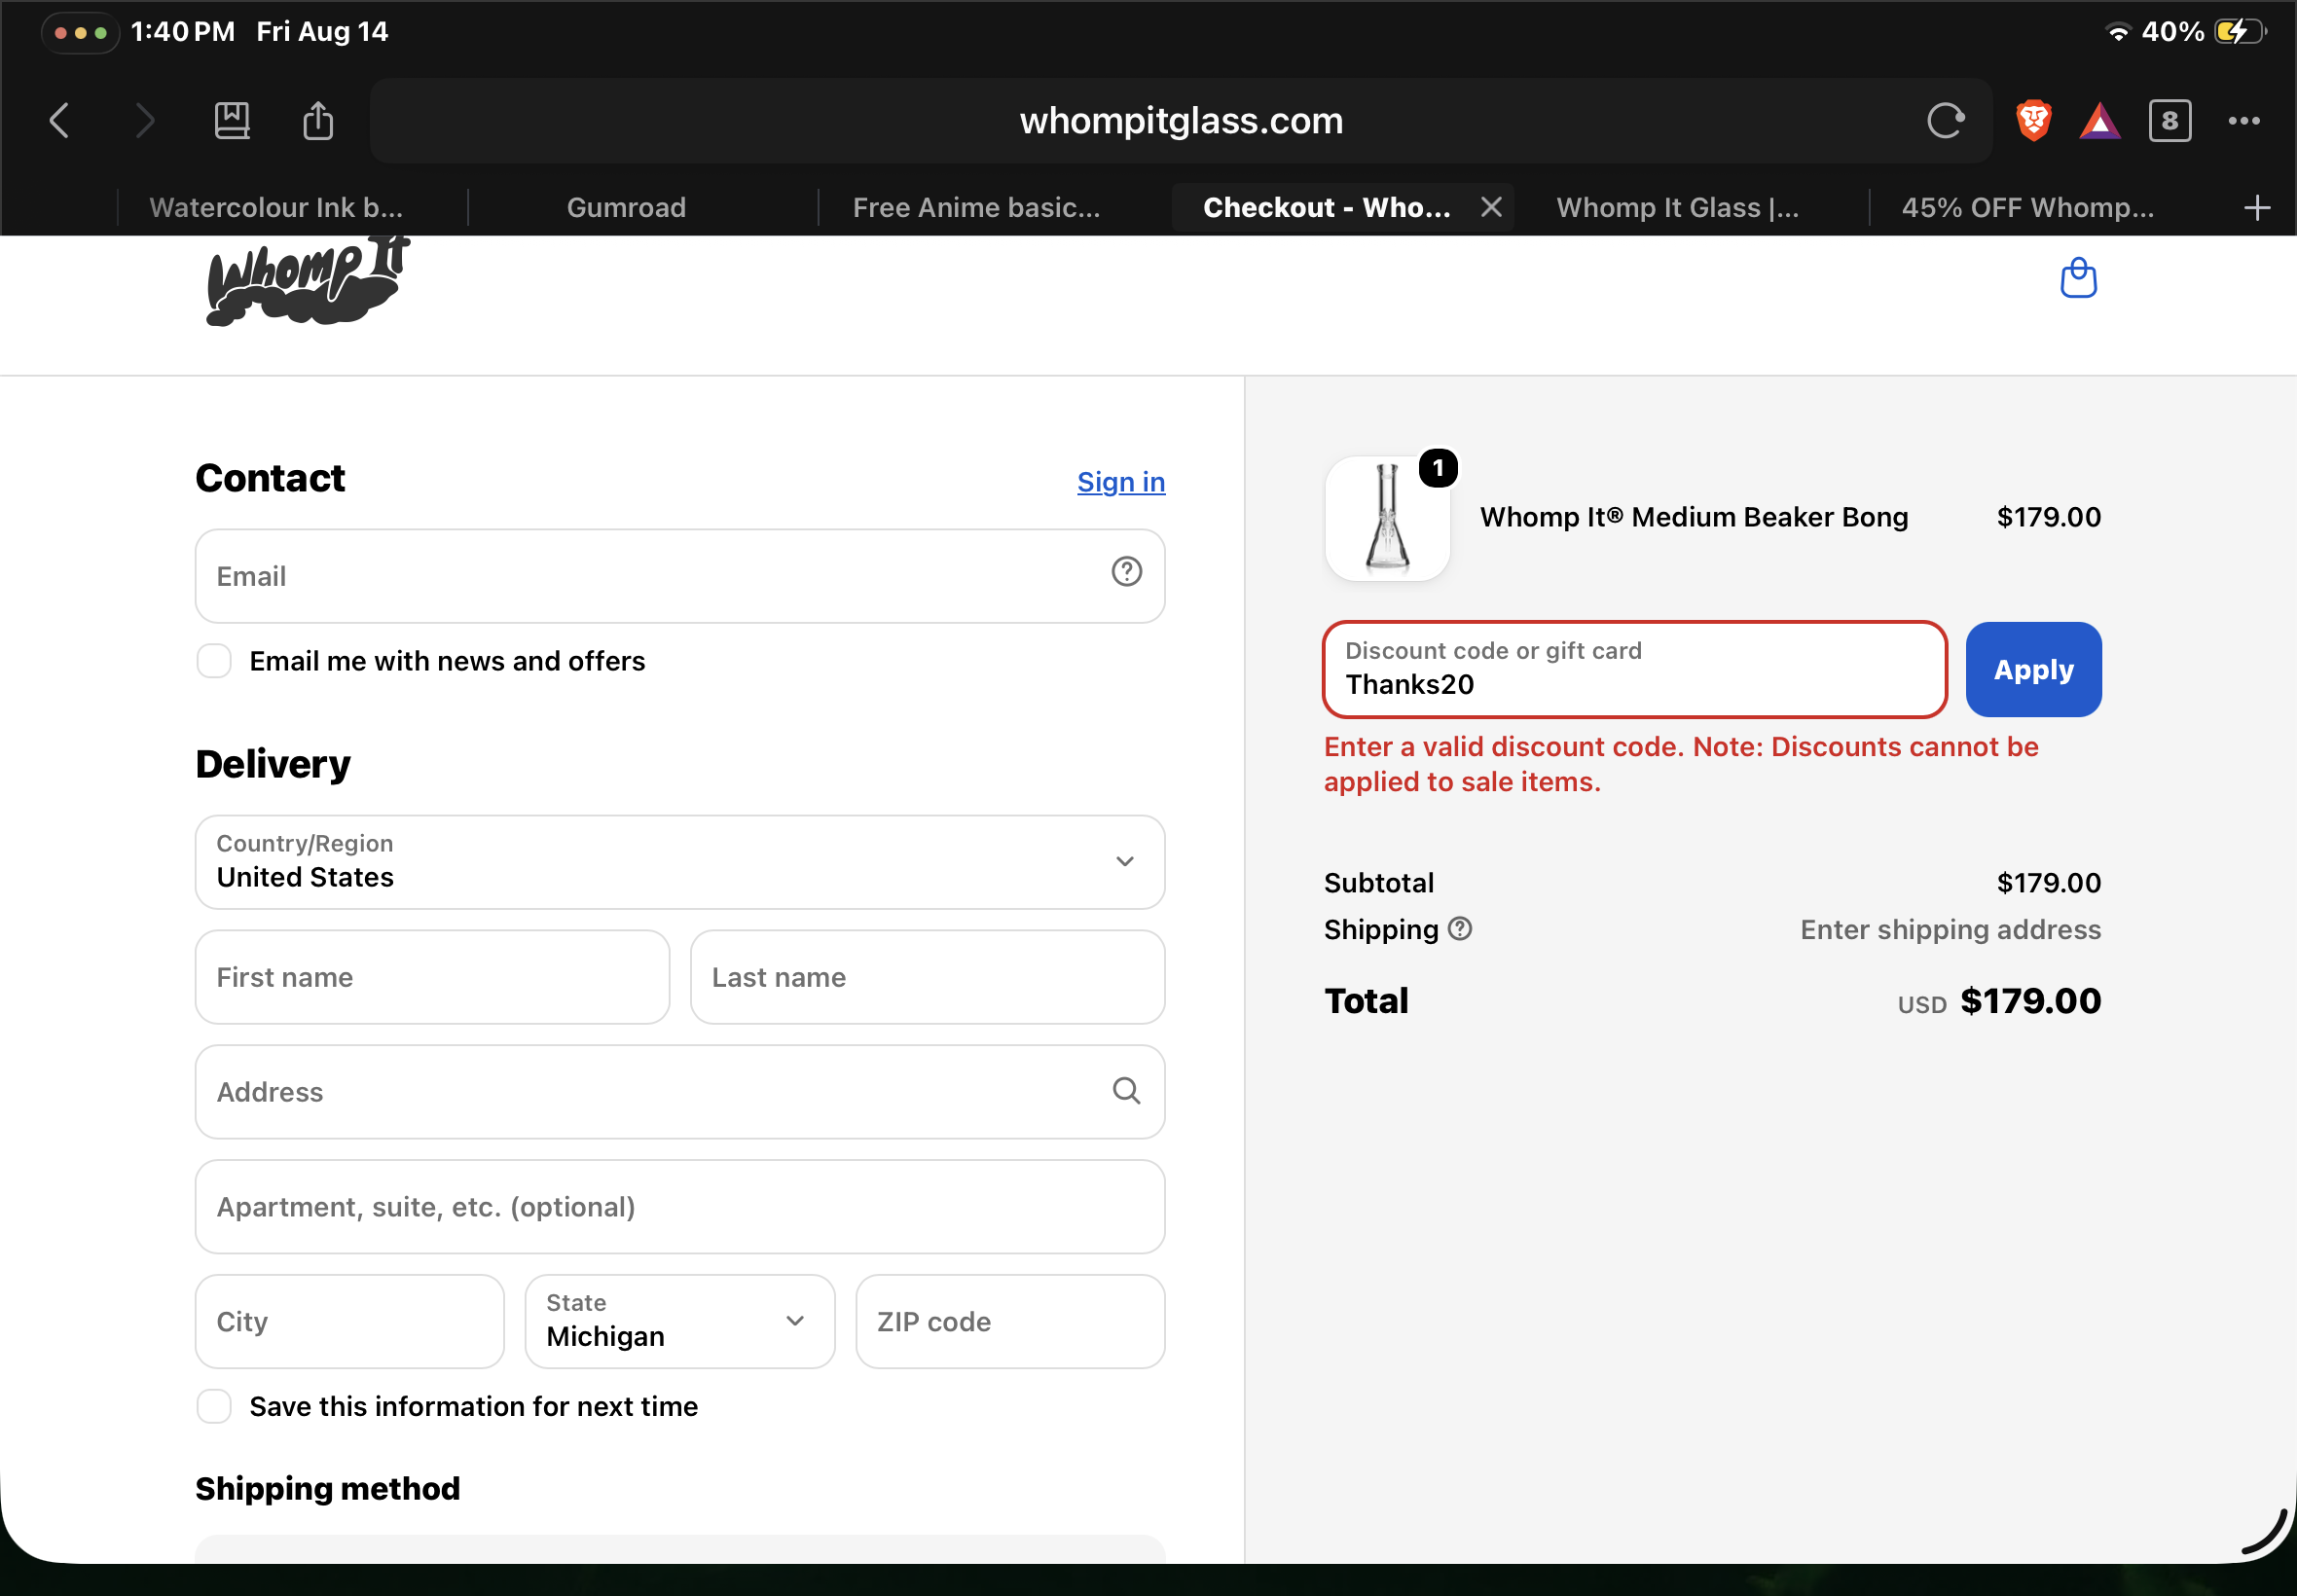Image resolution: width=2297 pixels, height=1596 pixels.
Task: Focus the Address input field
Action: [x=680, y=1091]
